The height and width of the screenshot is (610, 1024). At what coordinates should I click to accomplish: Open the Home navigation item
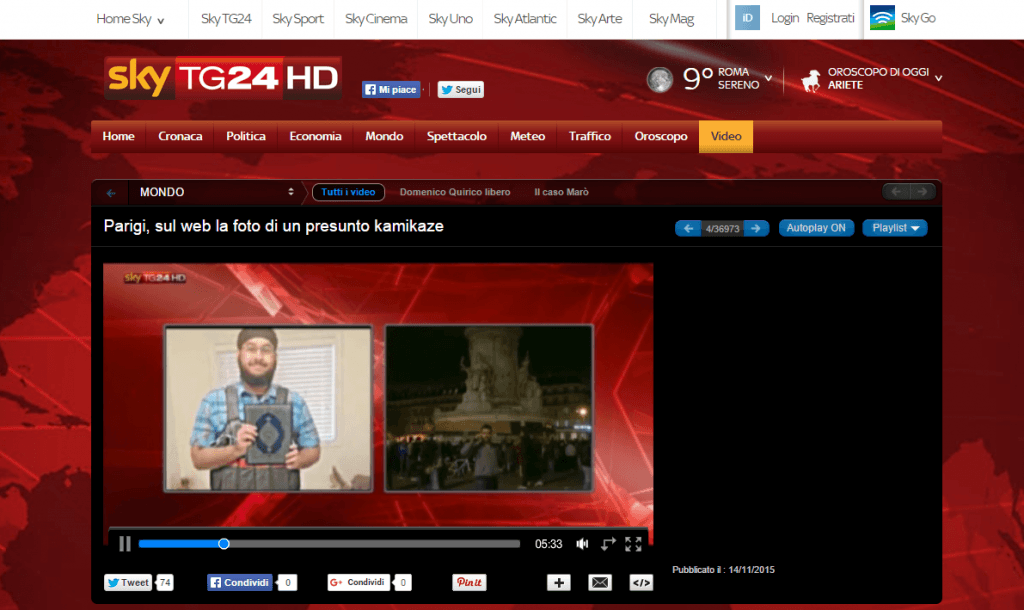pos(118,136)
